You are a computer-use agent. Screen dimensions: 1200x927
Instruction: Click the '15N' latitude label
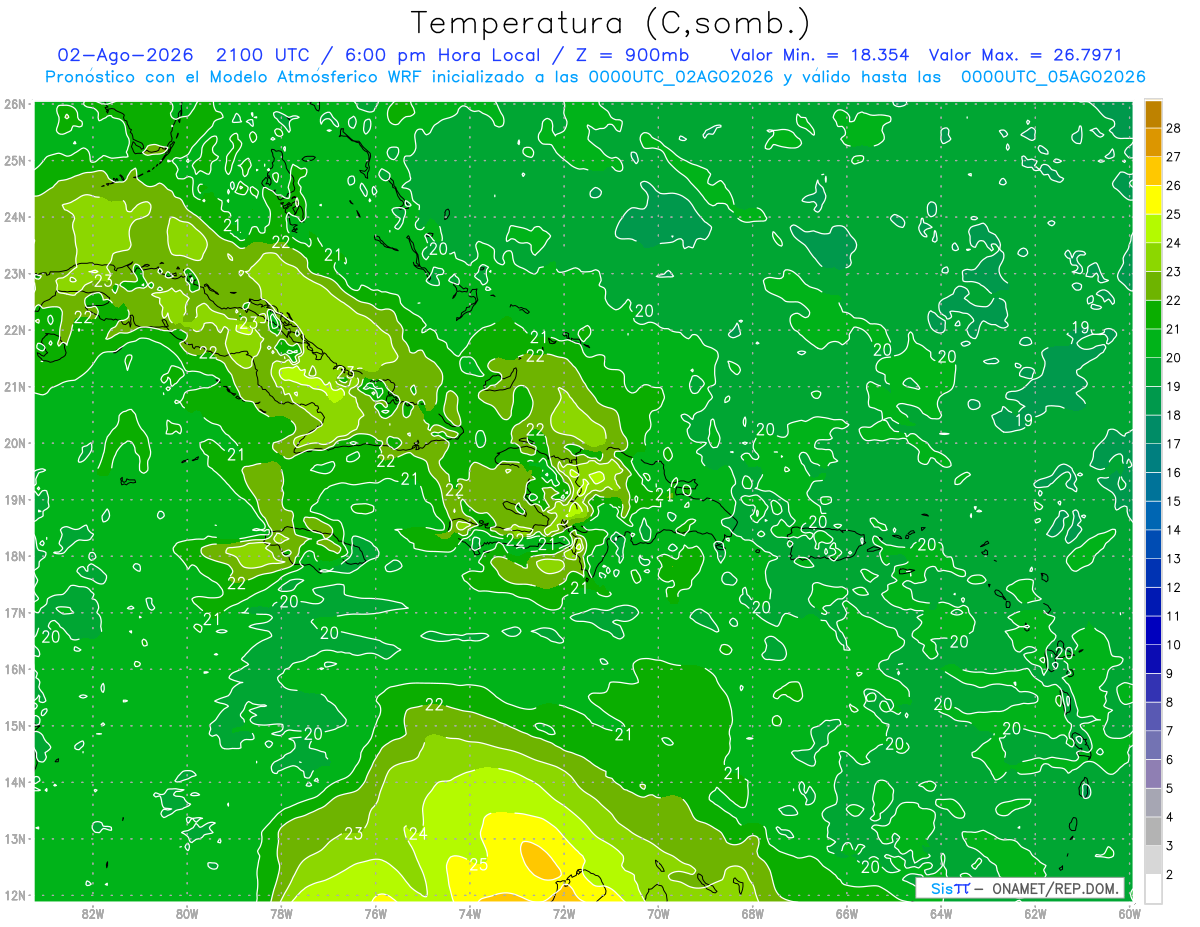click(15, 726)
